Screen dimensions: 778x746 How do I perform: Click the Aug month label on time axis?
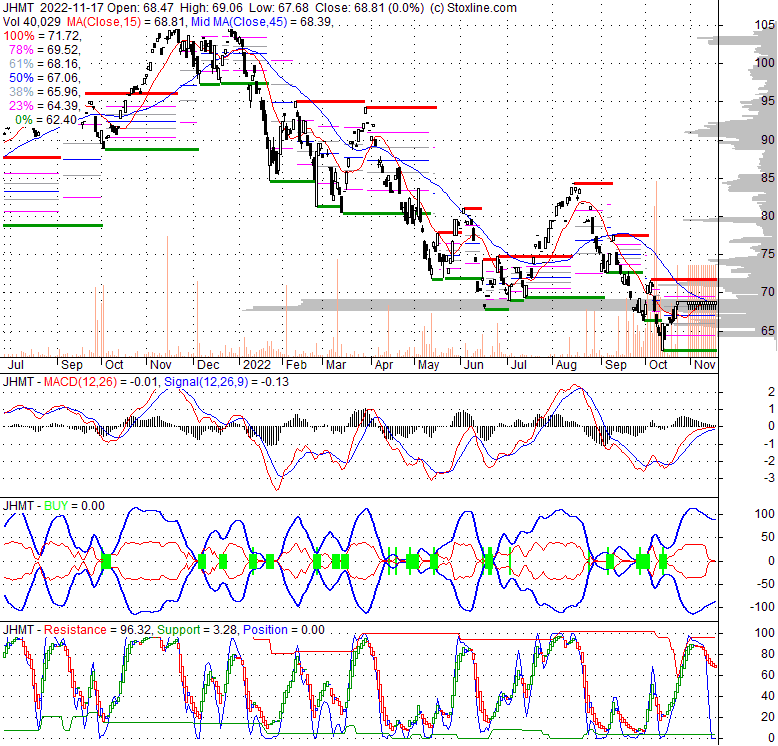[x=566, y=365]
